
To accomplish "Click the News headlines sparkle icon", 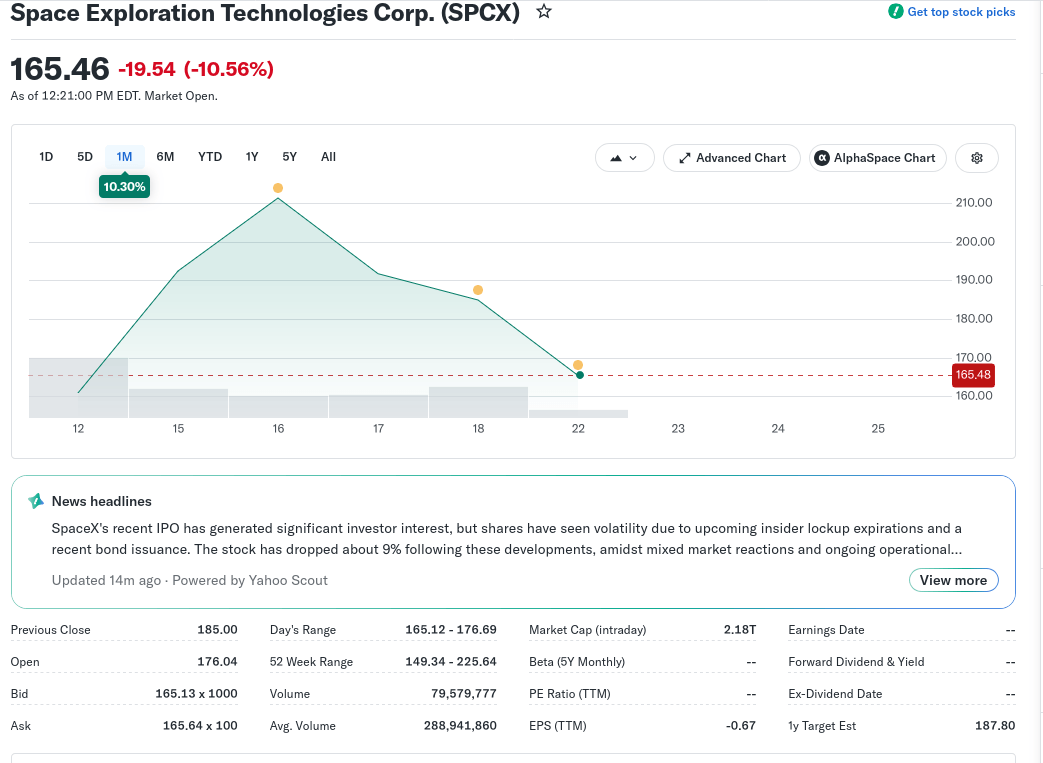I will (36, 501).
